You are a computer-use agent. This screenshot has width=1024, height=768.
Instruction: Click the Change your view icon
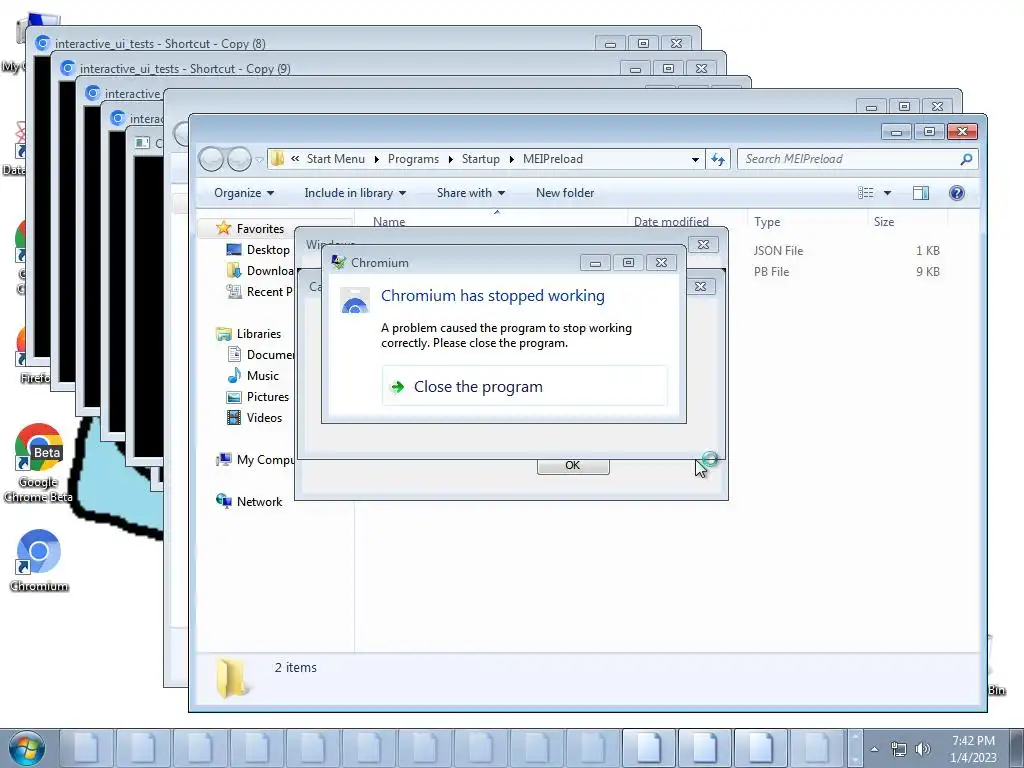tap(865, 193)
